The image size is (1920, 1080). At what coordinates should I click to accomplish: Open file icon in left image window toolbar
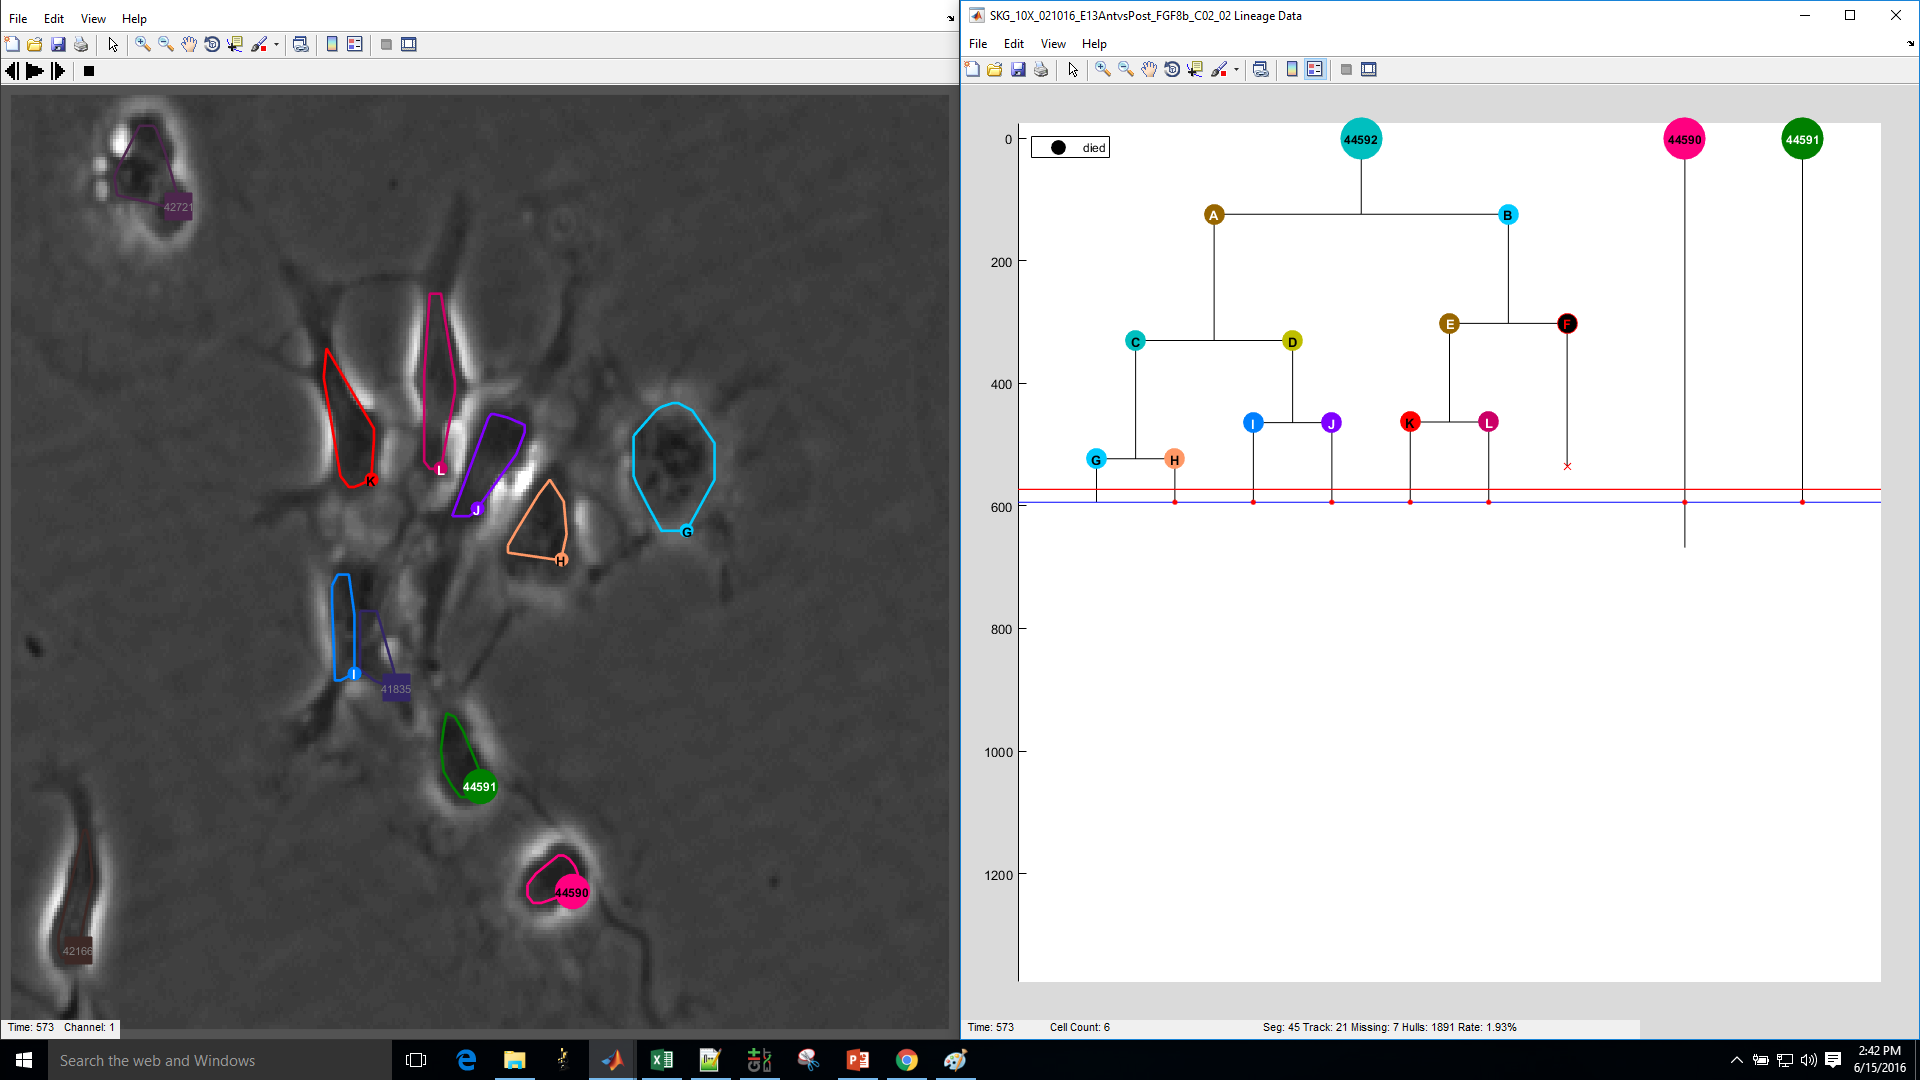35,44
